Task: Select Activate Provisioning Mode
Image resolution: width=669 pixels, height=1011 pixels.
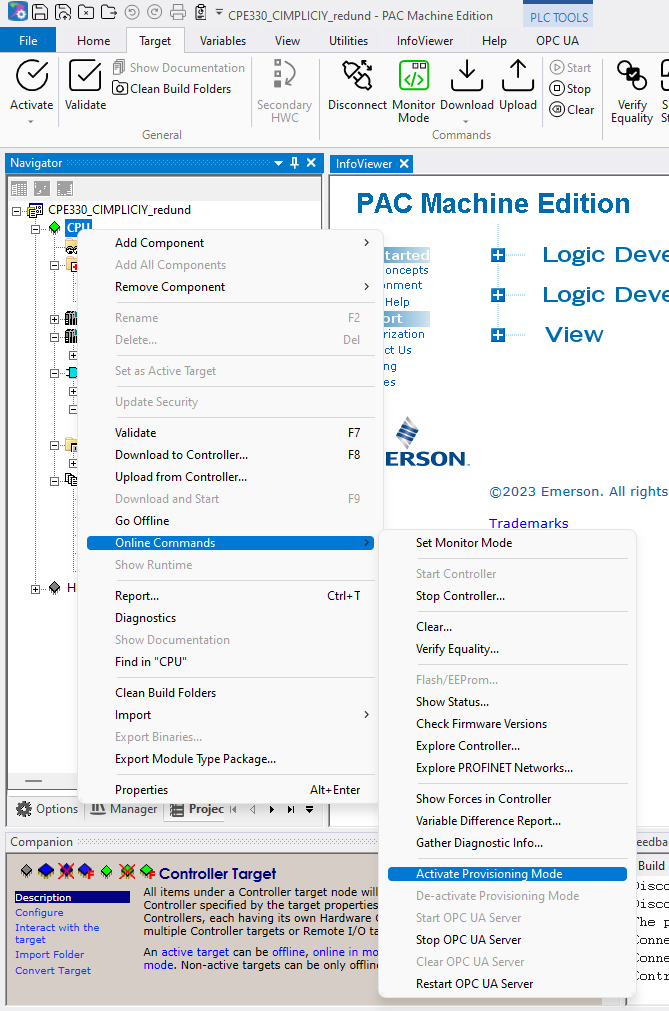Action: [507, 874]
